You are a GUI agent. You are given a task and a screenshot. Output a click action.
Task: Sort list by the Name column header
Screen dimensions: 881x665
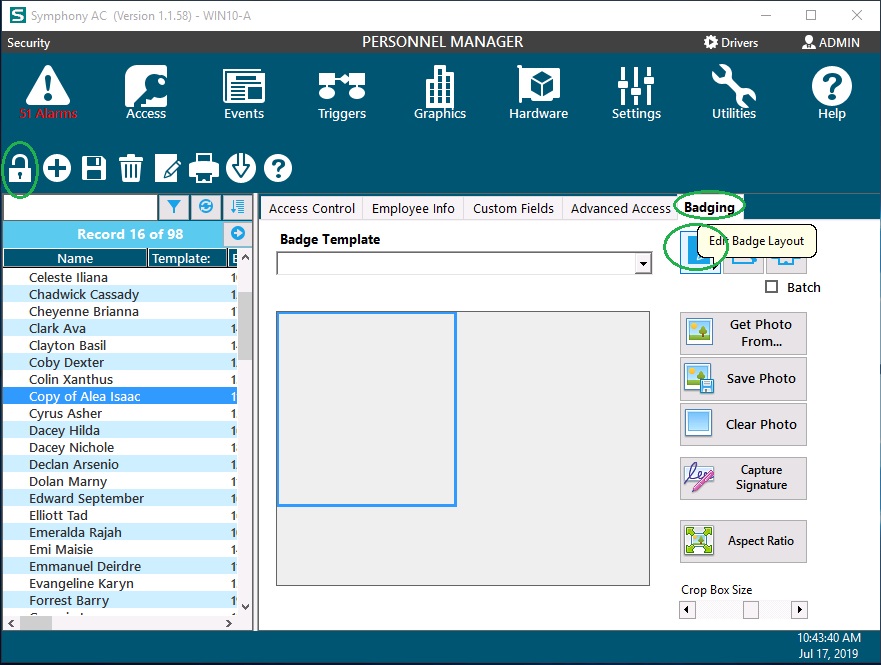75,258
